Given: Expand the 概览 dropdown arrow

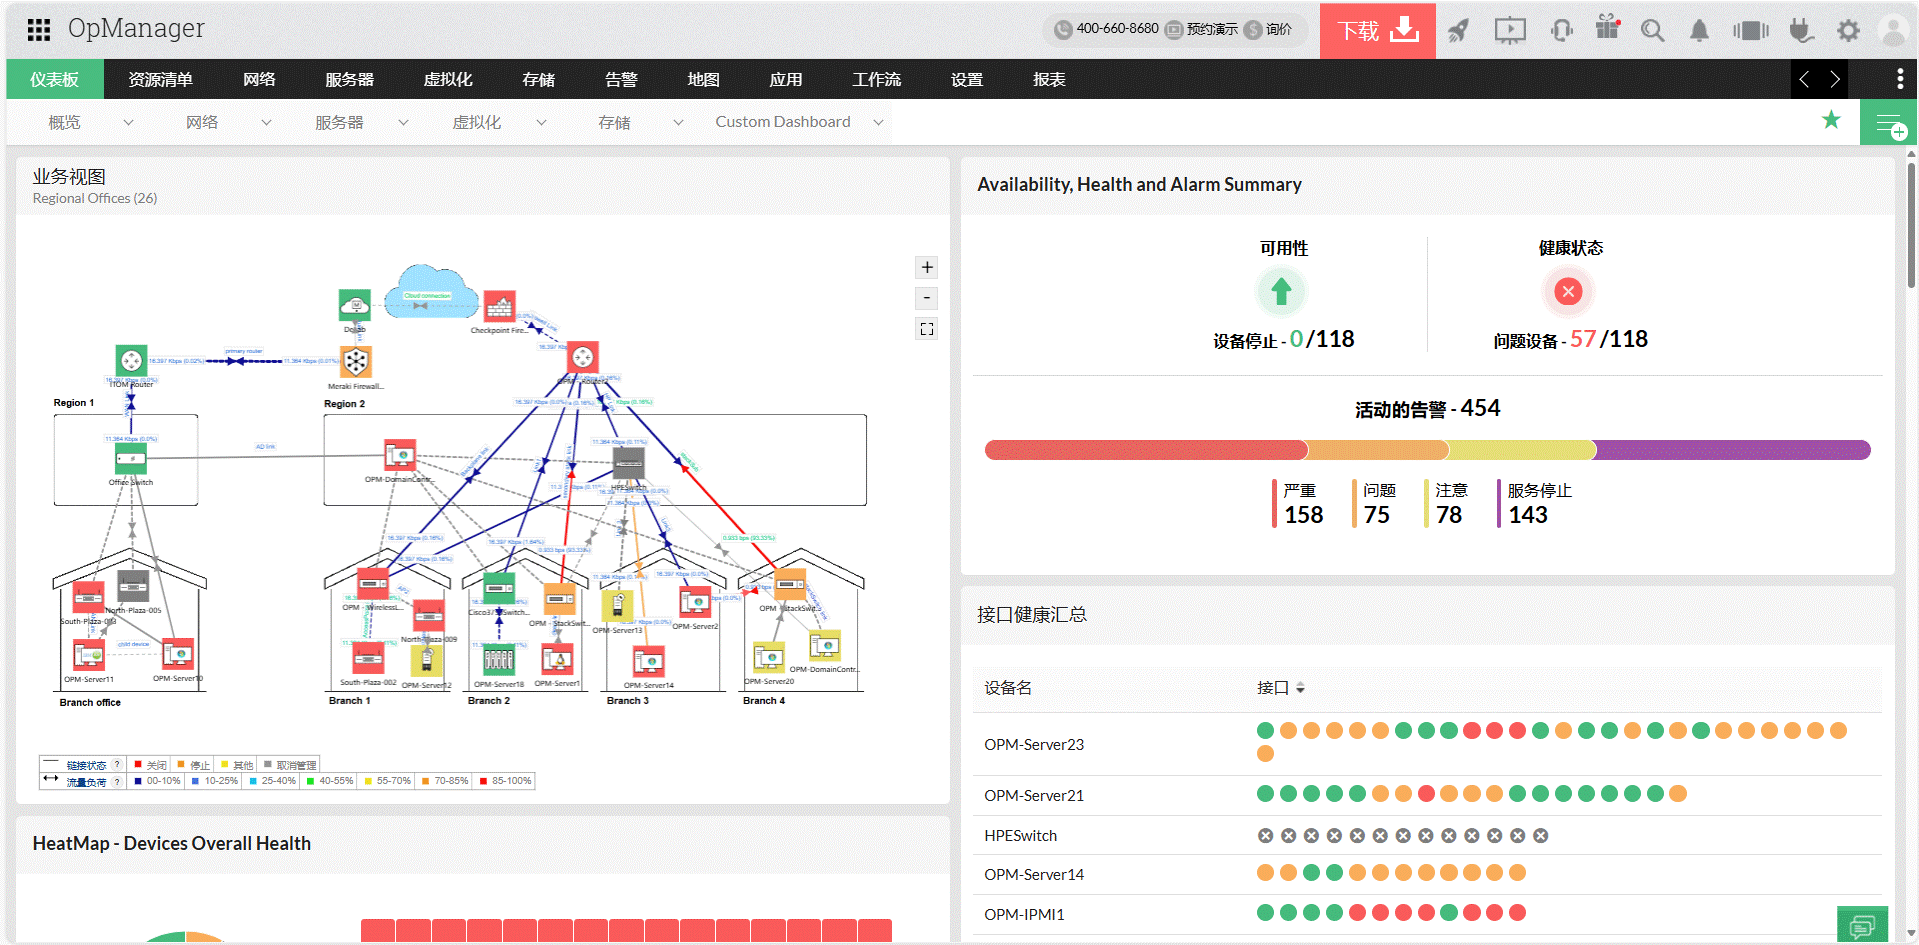Looking at the screenshot, I should pyautogui.click(x=128, y=123).
